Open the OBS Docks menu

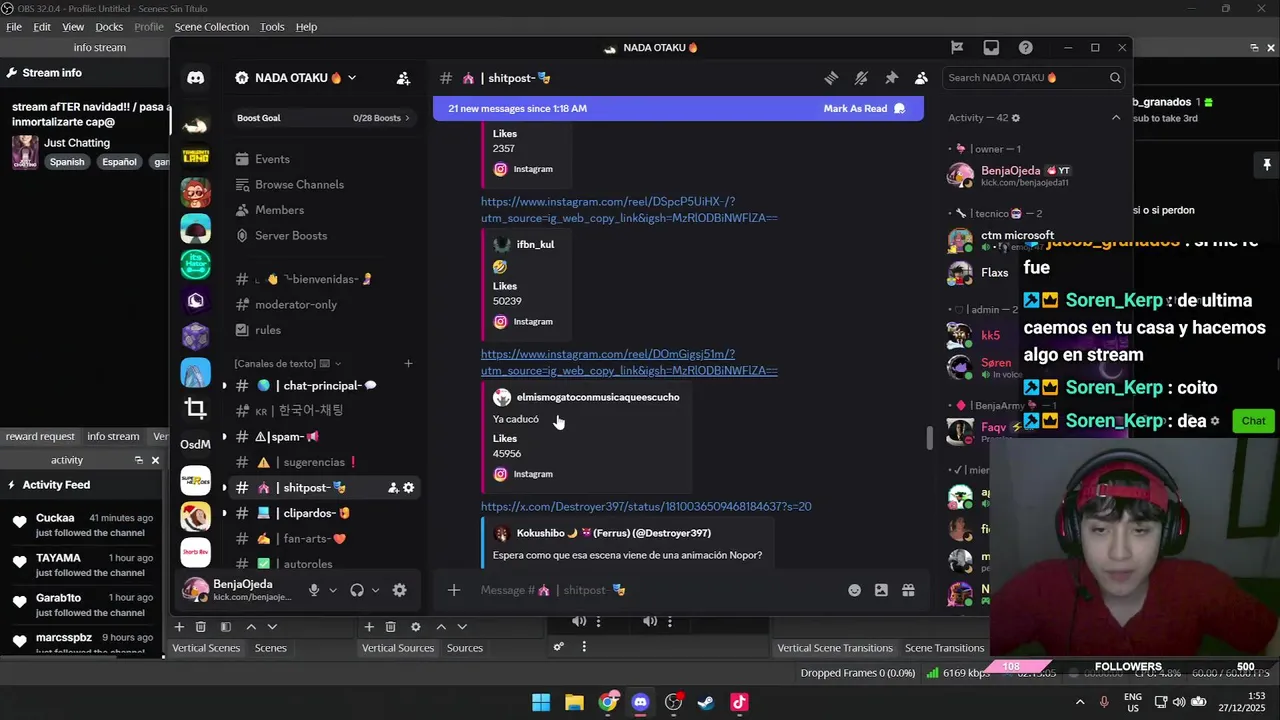pyautogui.click(x=109, y=27)
